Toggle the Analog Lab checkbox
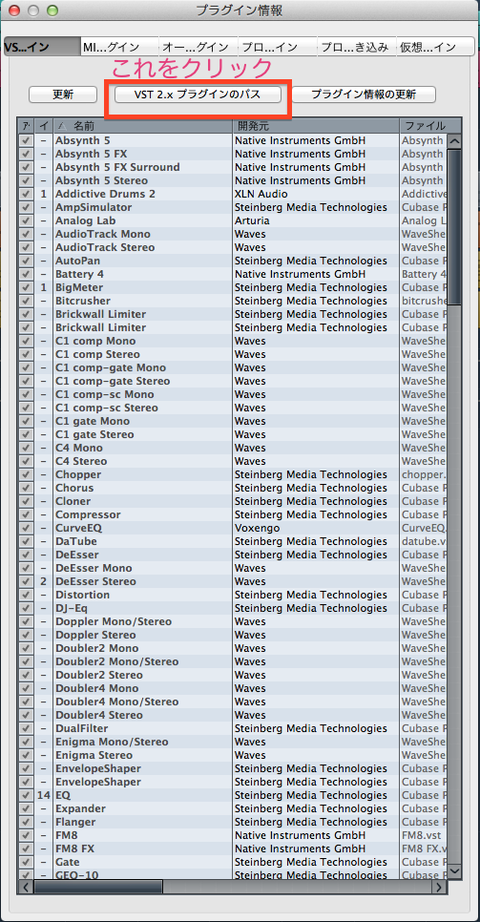The image size is (480, 922). click(x=26, y=221)
